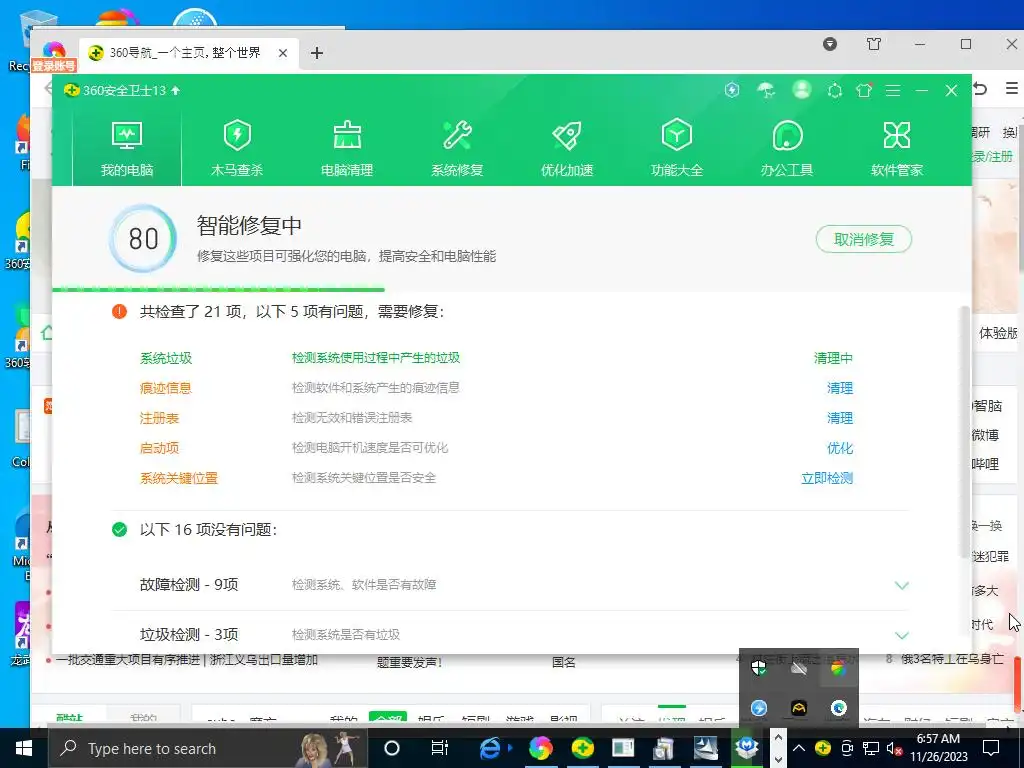Switch to 木马查杀 tab
Image resolution: width=1024 pixels, height=768 pixels.
click(236, 149)
